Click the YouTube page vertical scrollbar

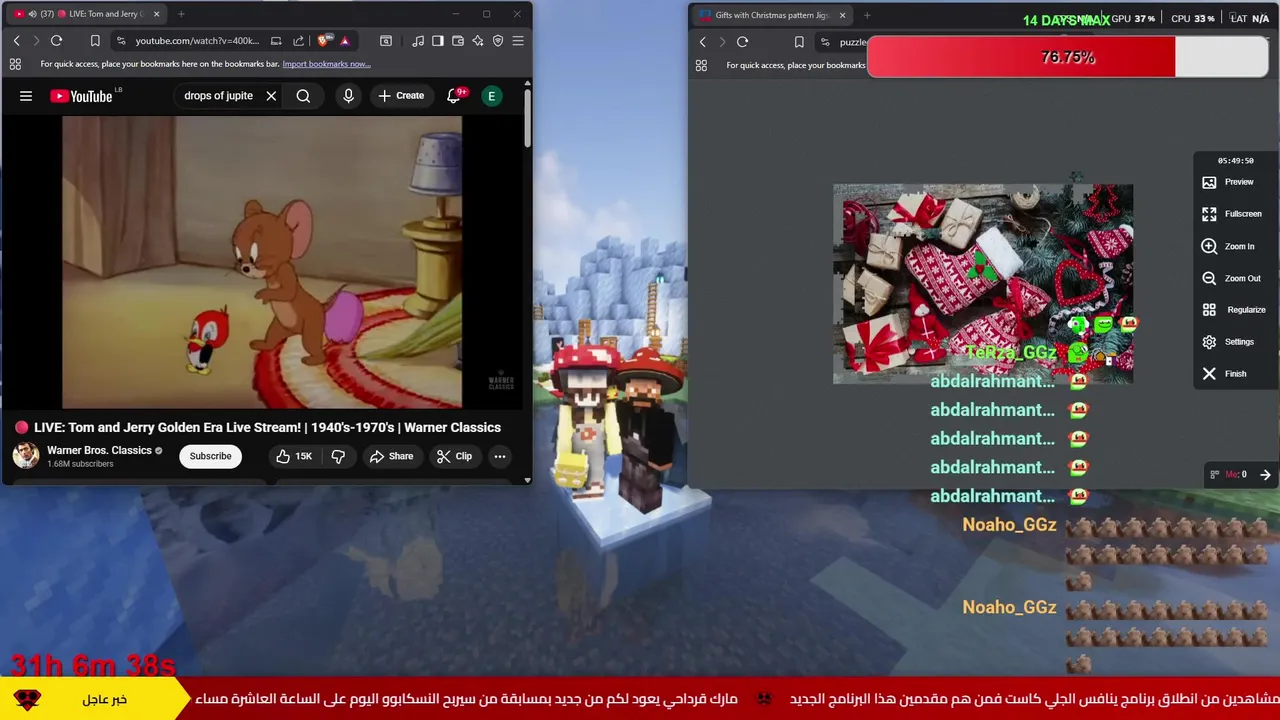coord(528,120)
